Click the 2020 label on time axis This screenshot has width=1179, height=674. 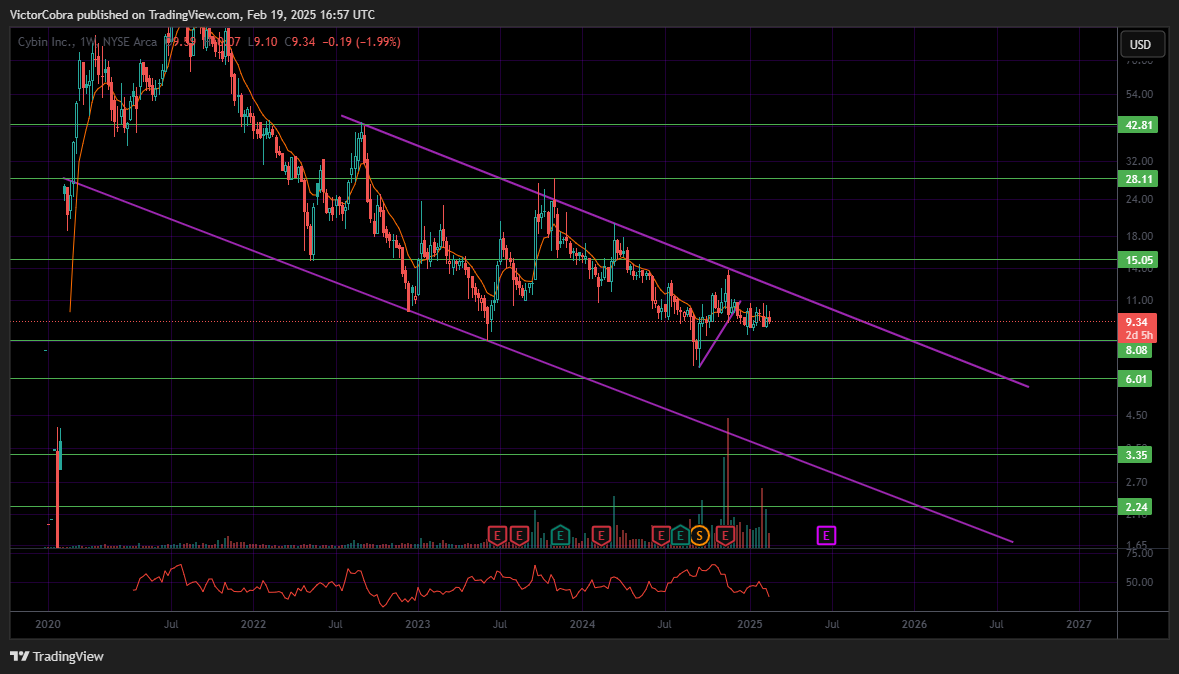48,624
